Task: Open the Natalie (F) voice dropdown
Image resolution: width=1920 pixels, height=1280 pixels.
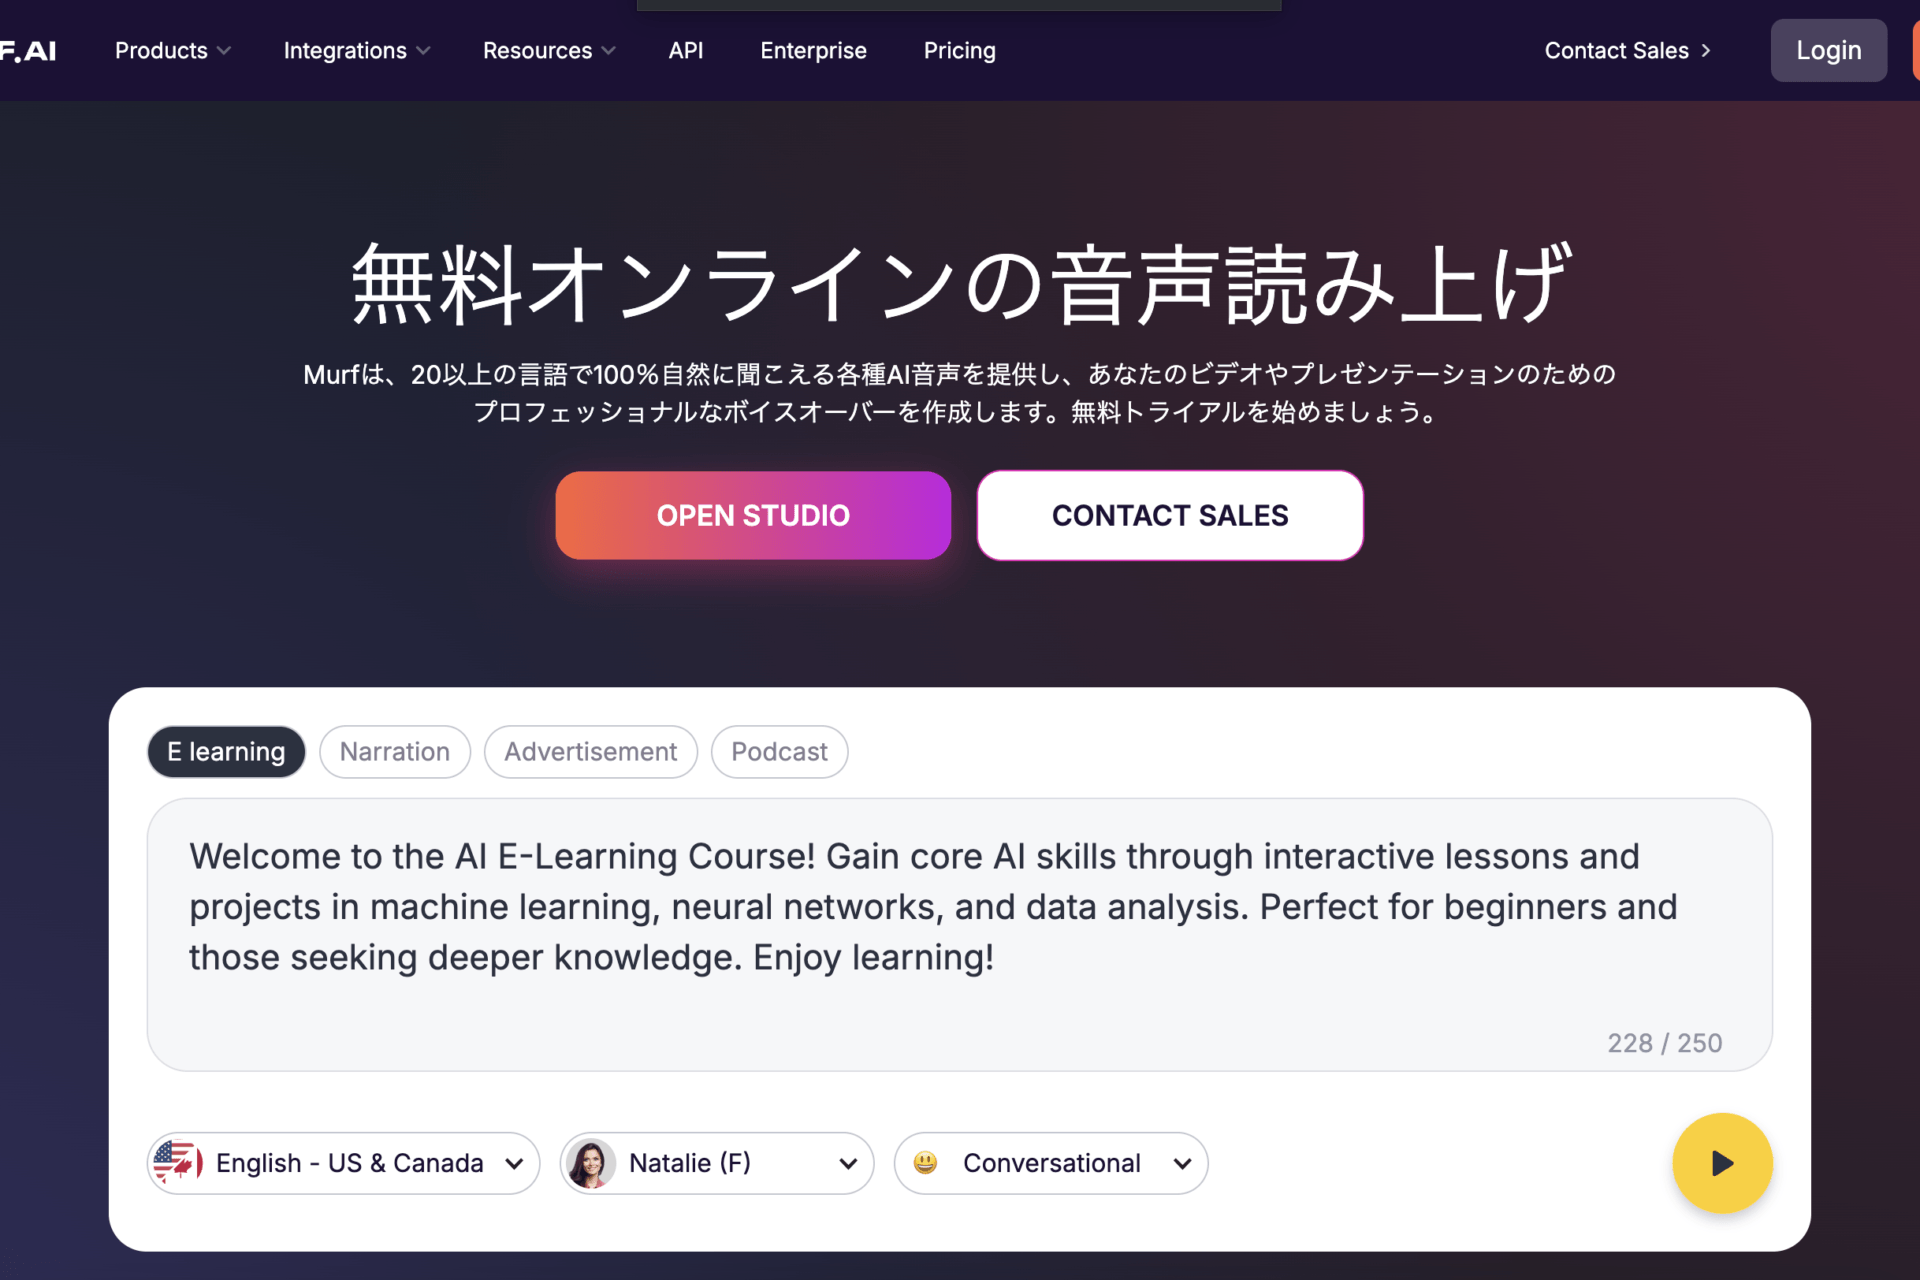Action: tap(717, 1163)
